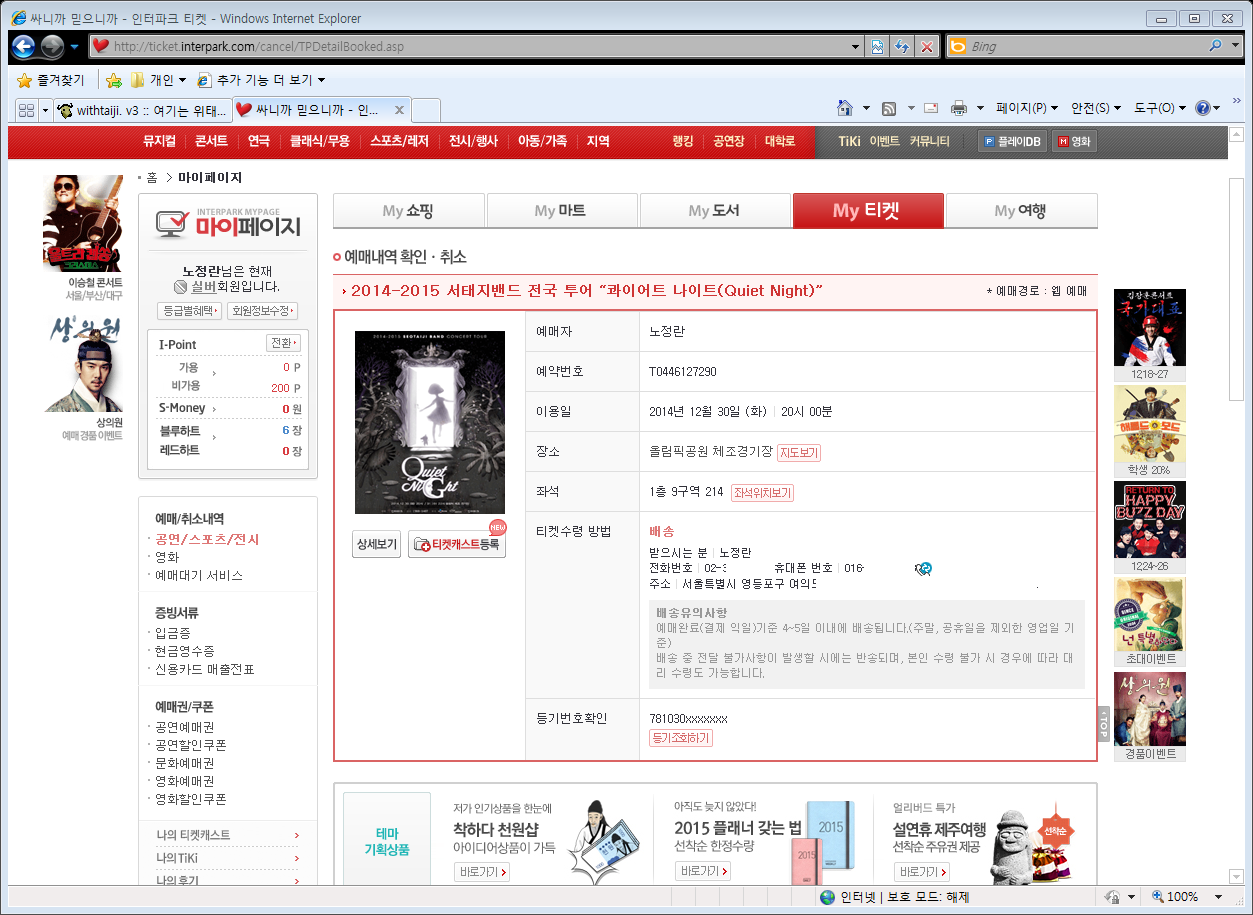Image resolution: width=1253 pixels, height=915 pixels.
Task: Click the Refresh page icon
Action: [901, 46]
